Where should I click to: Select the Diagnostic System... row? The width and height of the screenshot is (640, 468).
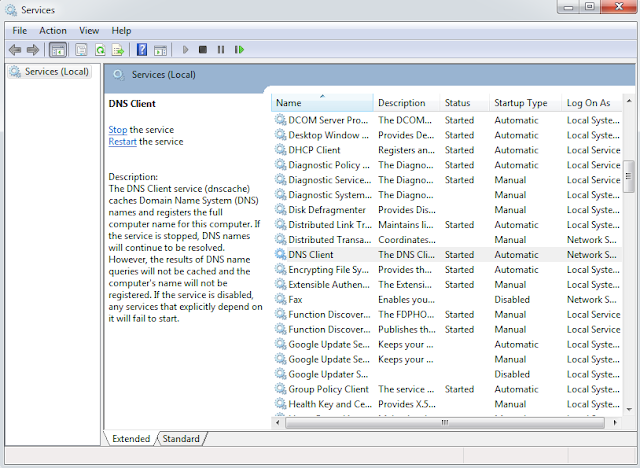click(447, 195)
